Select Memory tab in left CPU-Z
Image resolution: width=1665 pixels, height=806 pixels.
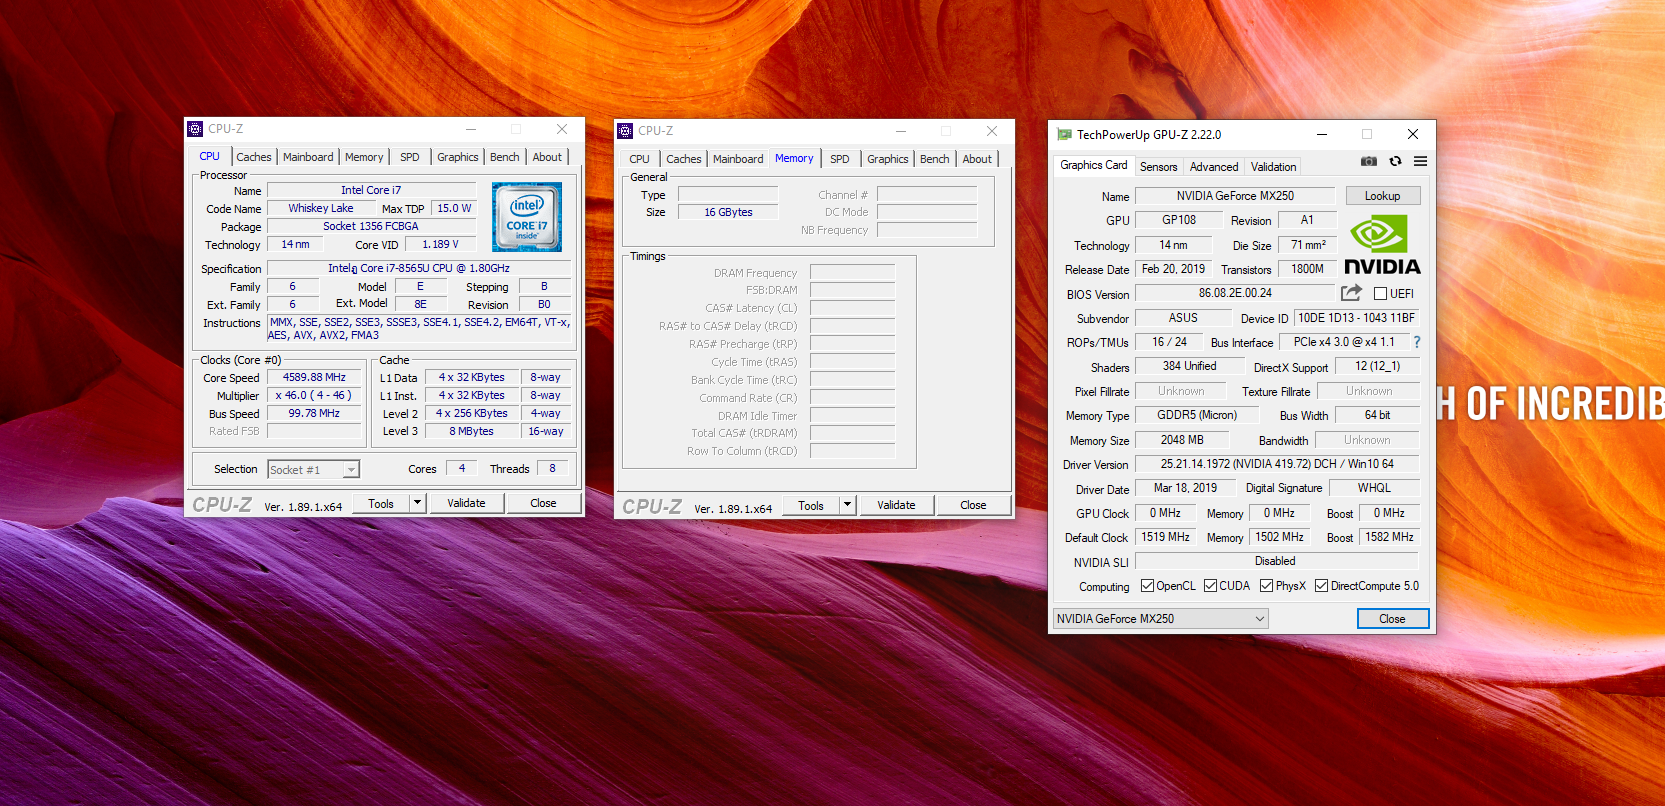364,157
